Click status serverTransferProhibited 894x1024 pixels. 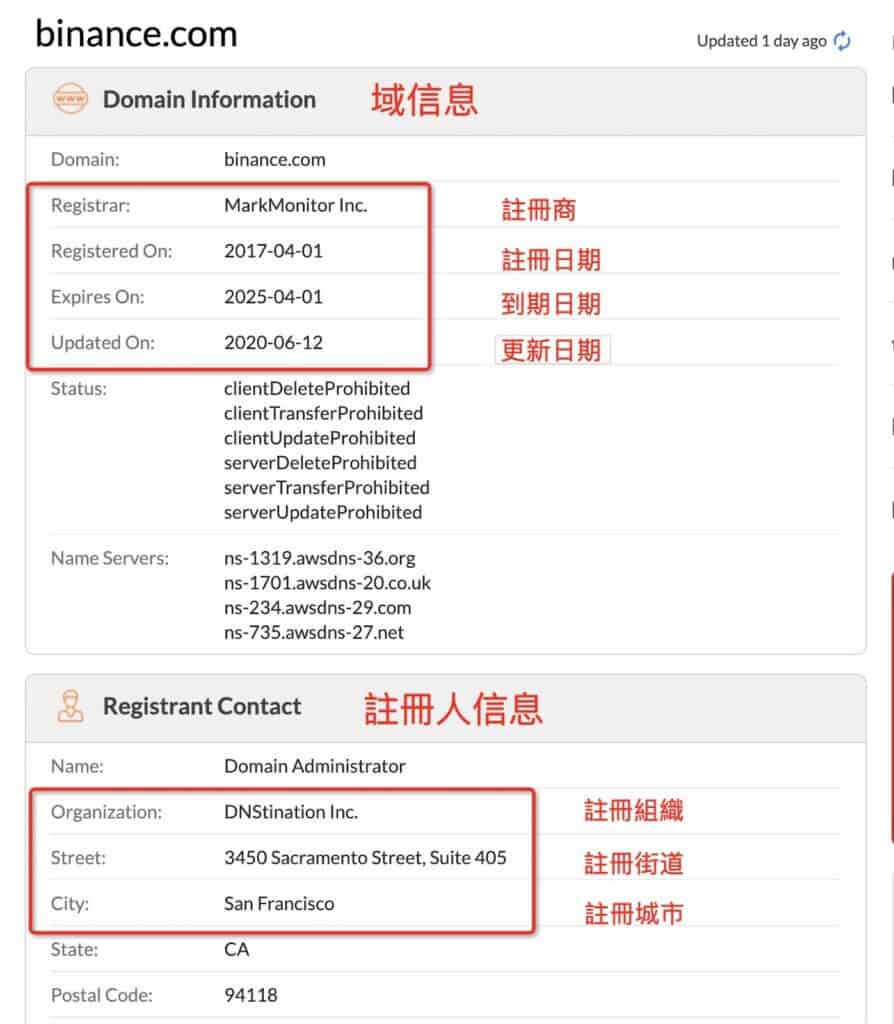[x=327, y=488]
